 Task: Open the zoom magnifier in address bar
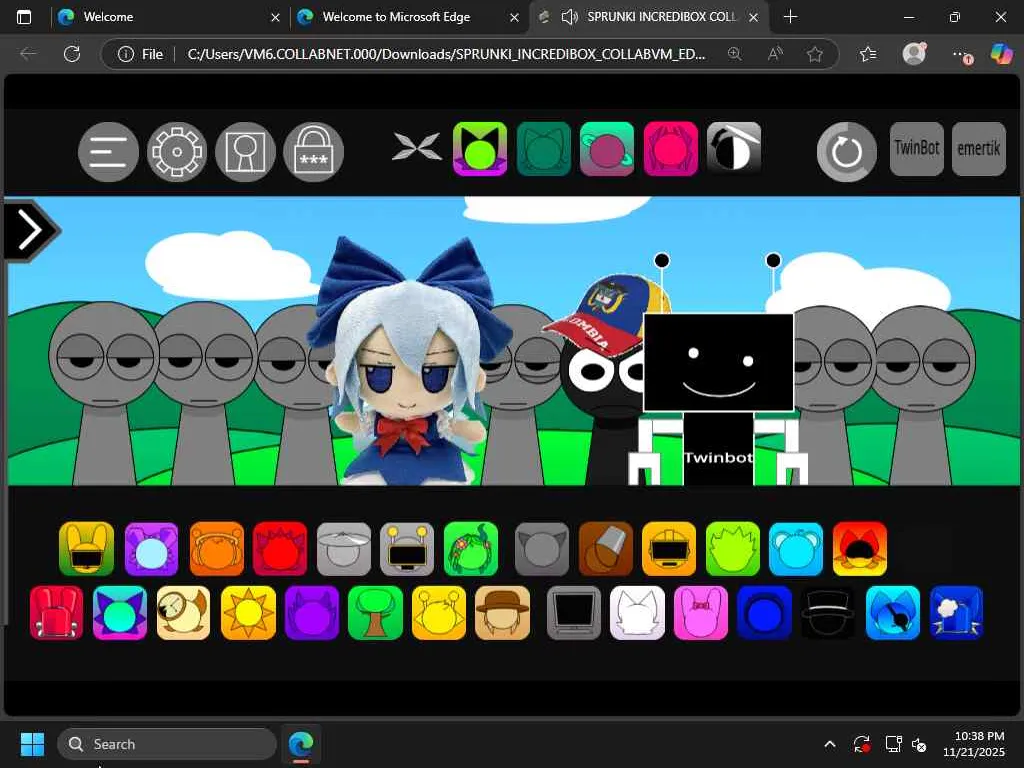pyautogui.click(x=735, y=54)
